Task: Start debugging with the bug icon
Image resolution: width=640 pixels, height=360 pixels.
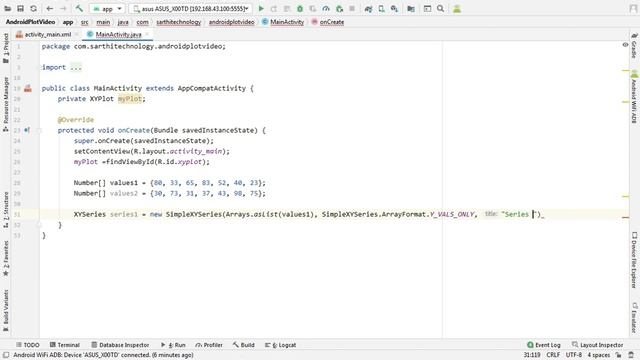Action: (x=300, y=9)
